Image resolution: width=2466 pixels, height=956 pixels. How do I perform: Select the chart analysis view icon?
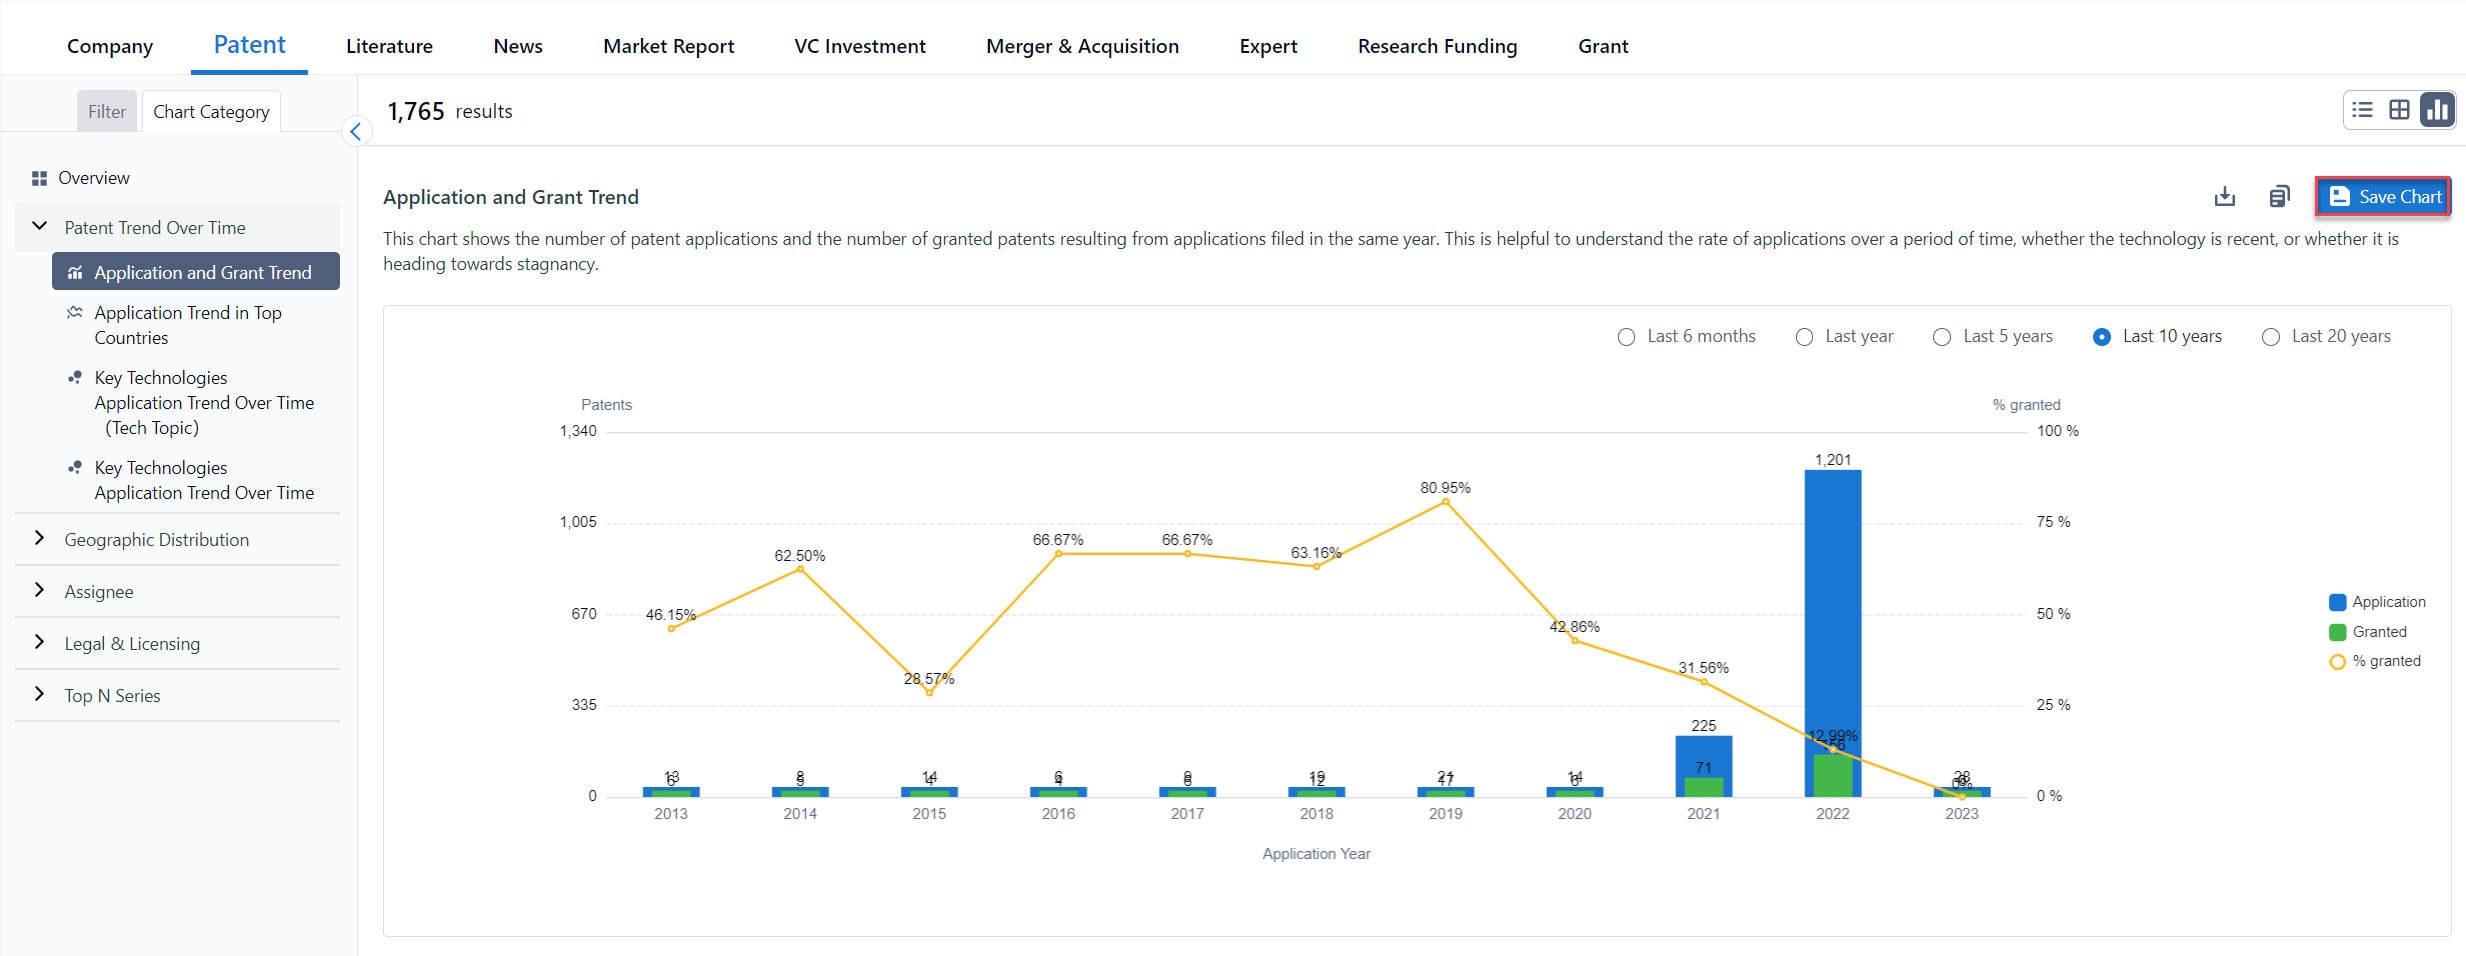[2437, 110]
